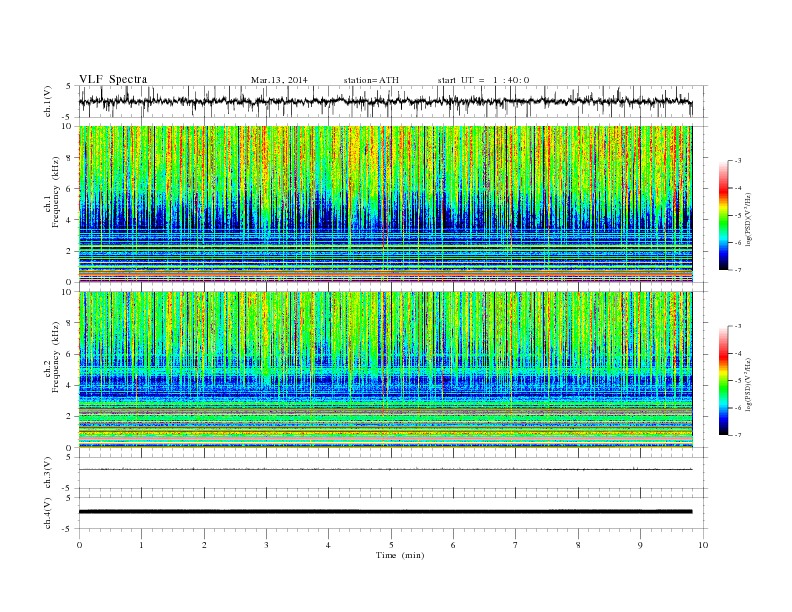The image size is (792, 612).
Task: Click the ch.1 "Frequency (kHz)" axis label
Action: (56, 192)
